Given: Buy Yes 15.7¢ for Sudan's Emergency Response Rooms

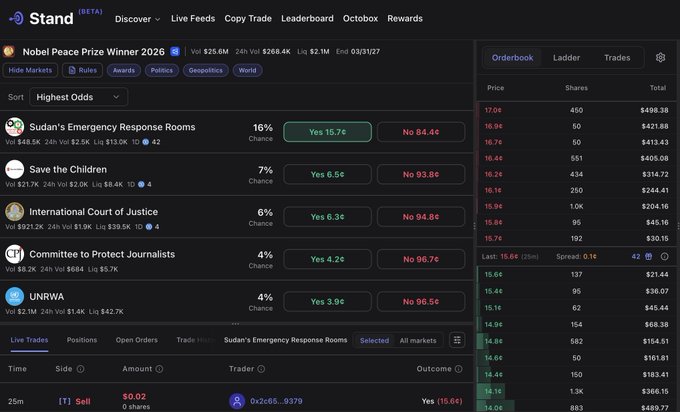Looking at the screenshot, I should point(327,132).
